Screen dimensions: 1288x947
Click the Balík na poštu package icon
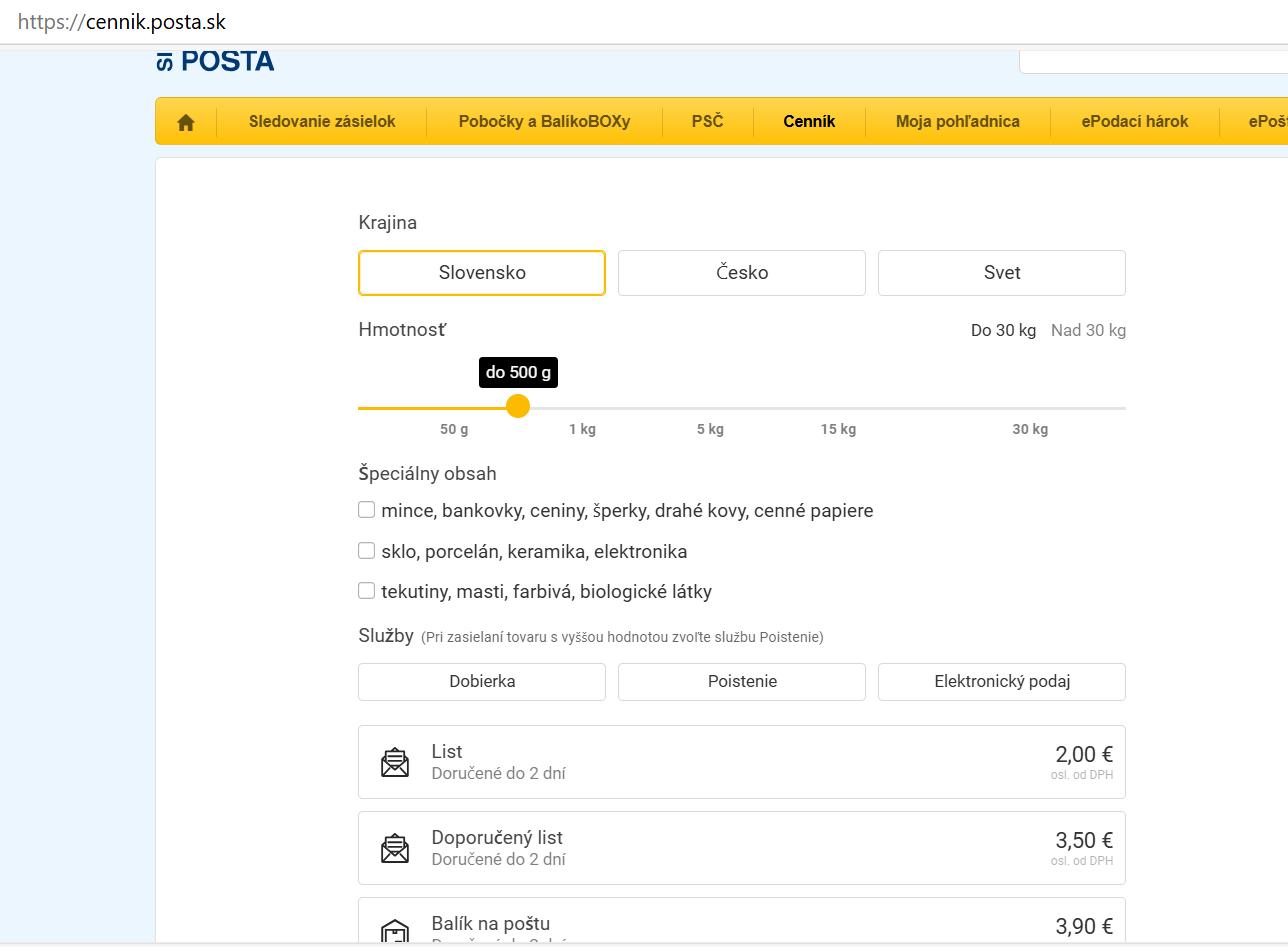coord(395,931)
